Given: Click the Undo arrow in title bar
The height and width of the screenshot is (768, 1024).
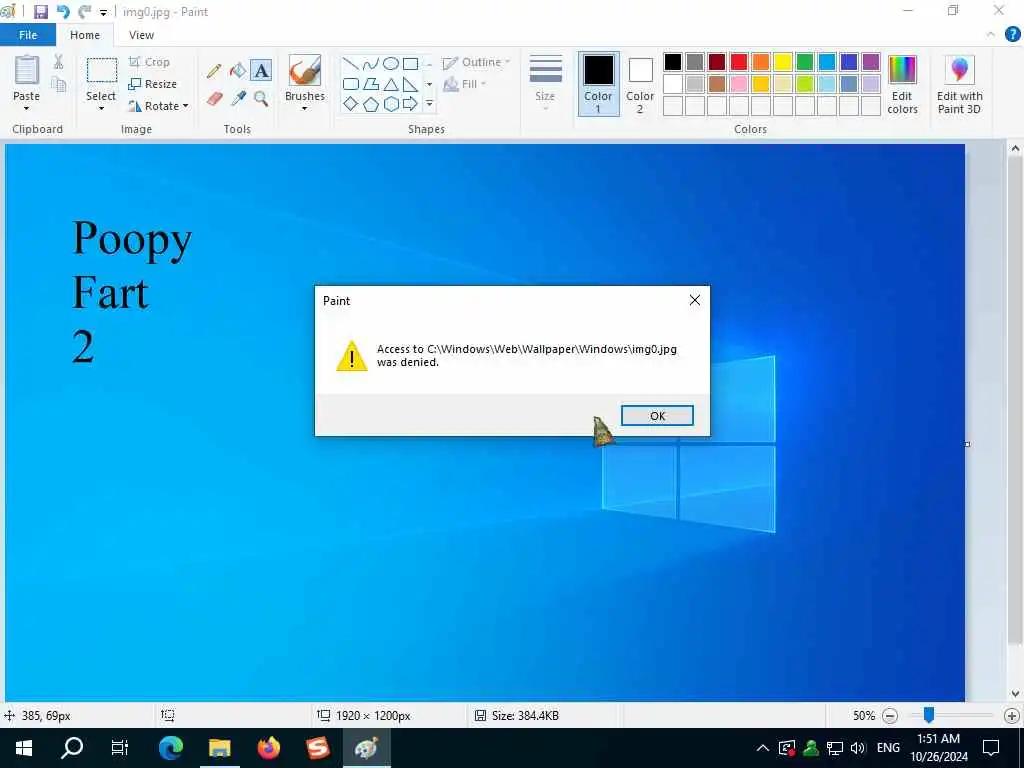Looking at the screenshot, I should coord(63,12).
